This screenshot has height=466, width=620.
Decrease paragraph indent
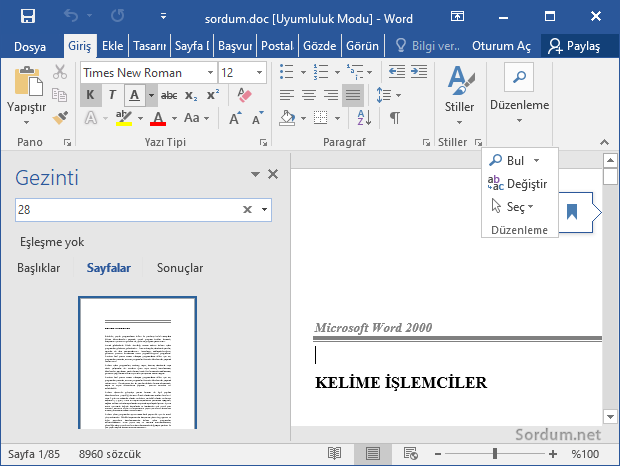[x=397, y=72]
